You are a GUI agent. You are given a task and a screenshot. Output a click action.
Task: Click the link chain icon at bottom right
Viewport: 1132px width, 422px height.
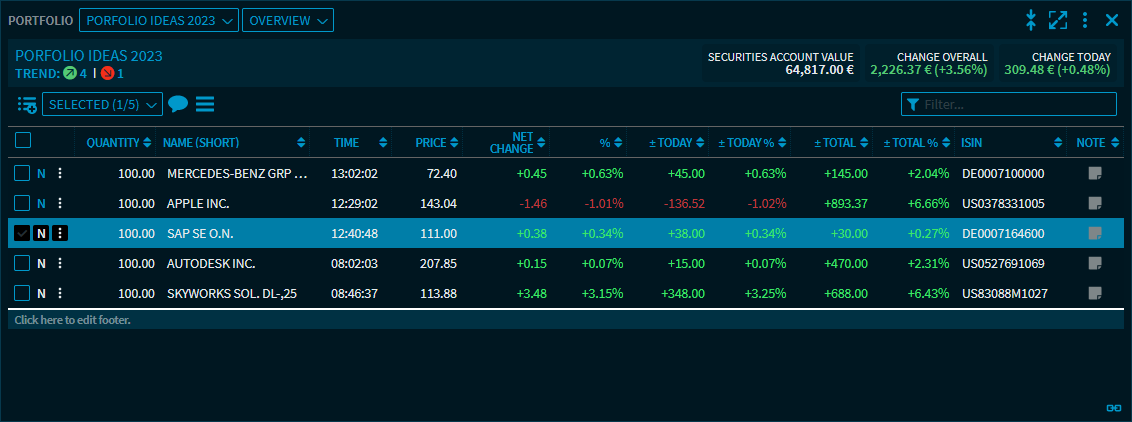tap(1113, 408)
